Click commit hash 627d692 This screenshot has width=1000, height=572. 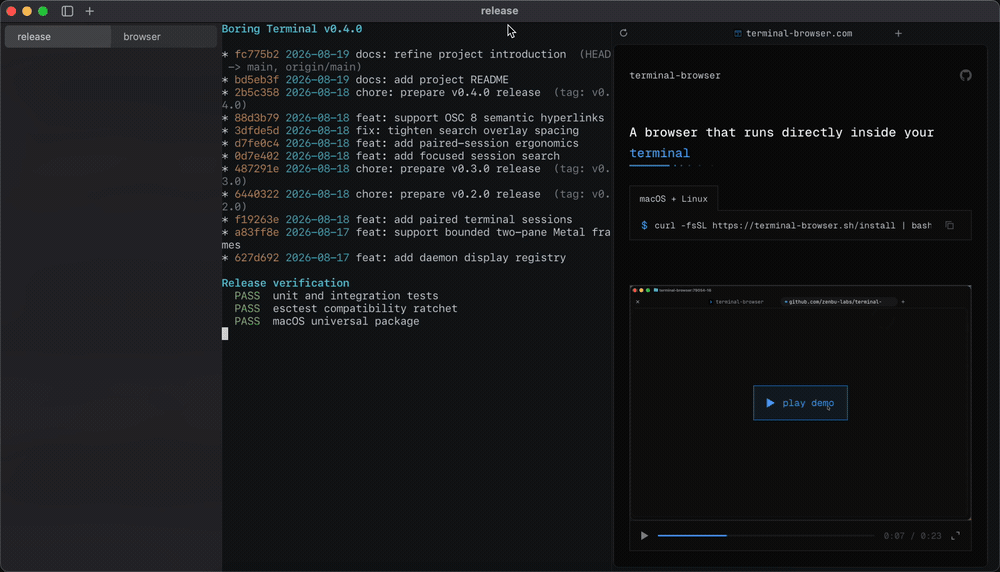click(256, 258)
